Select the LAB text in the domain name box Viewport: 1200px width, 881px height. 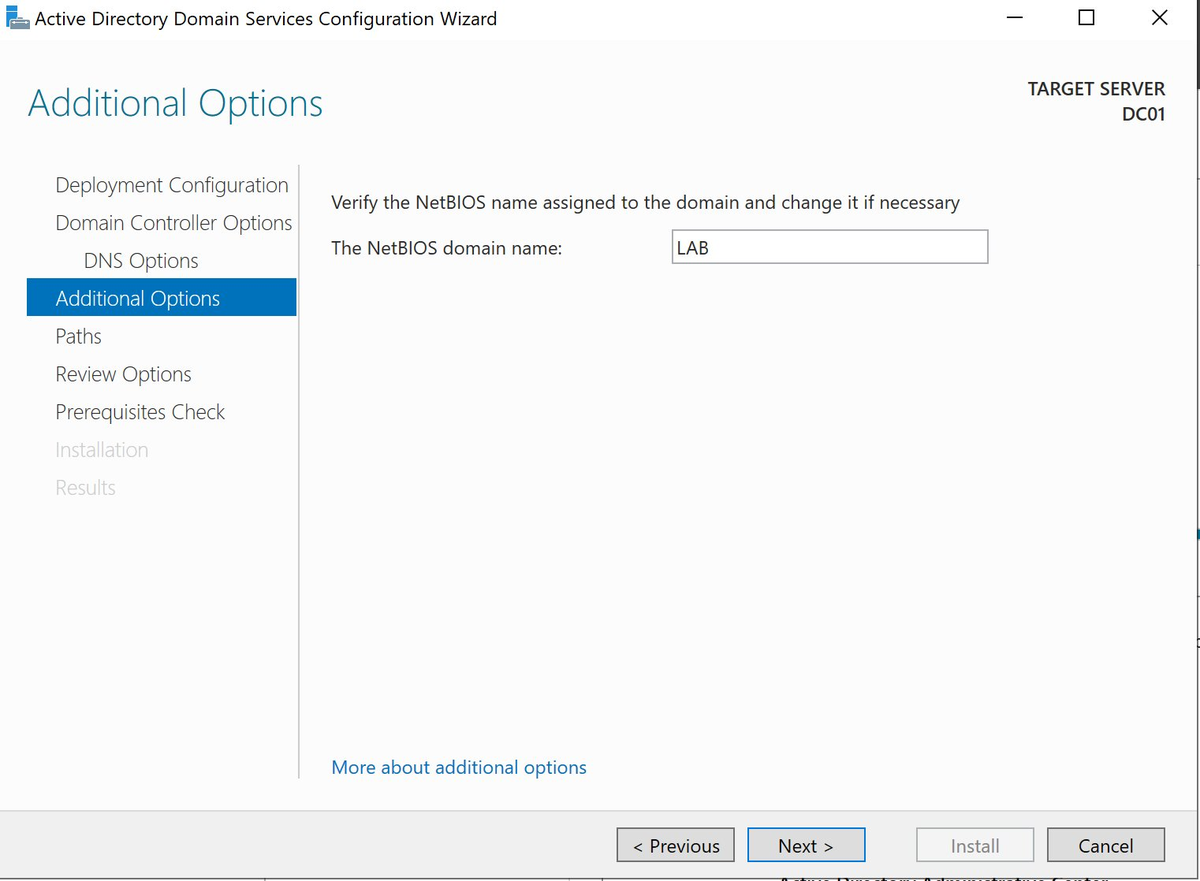(691, 246)
